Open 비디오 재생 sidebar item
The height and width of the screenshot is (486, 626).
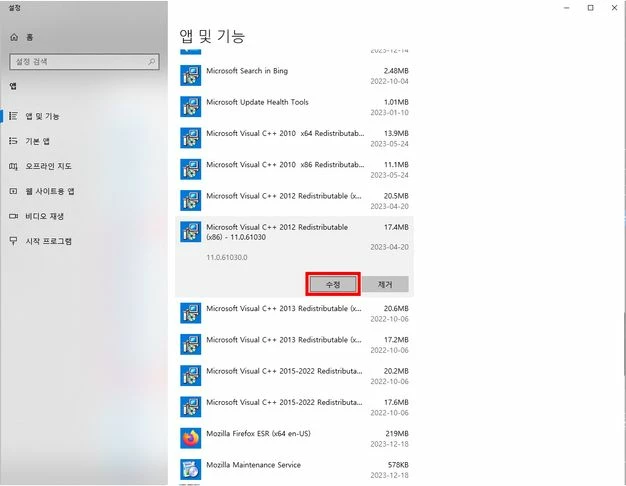click(x=84, y=216)
